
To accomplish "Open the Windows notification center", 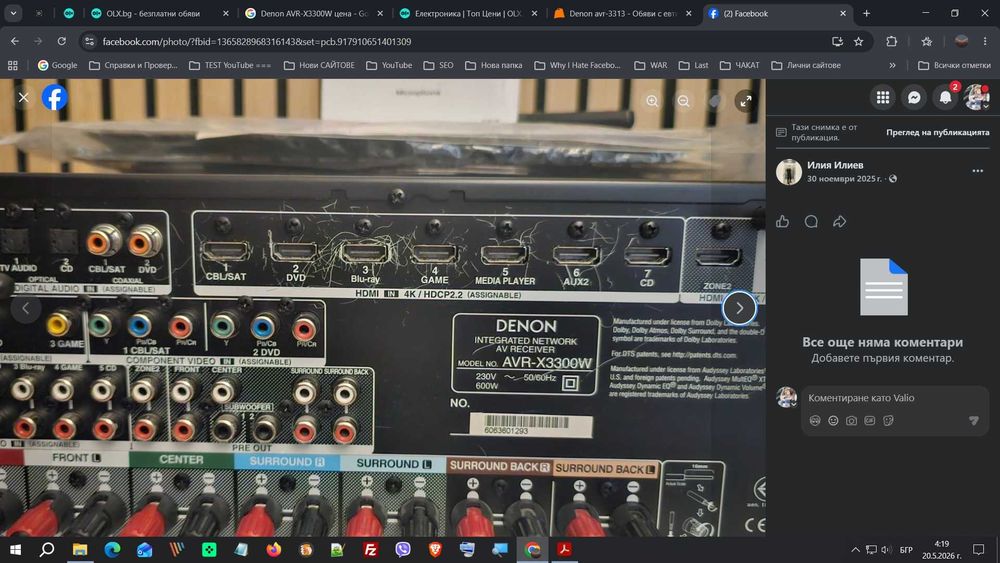I will click(x=978, y=550).
